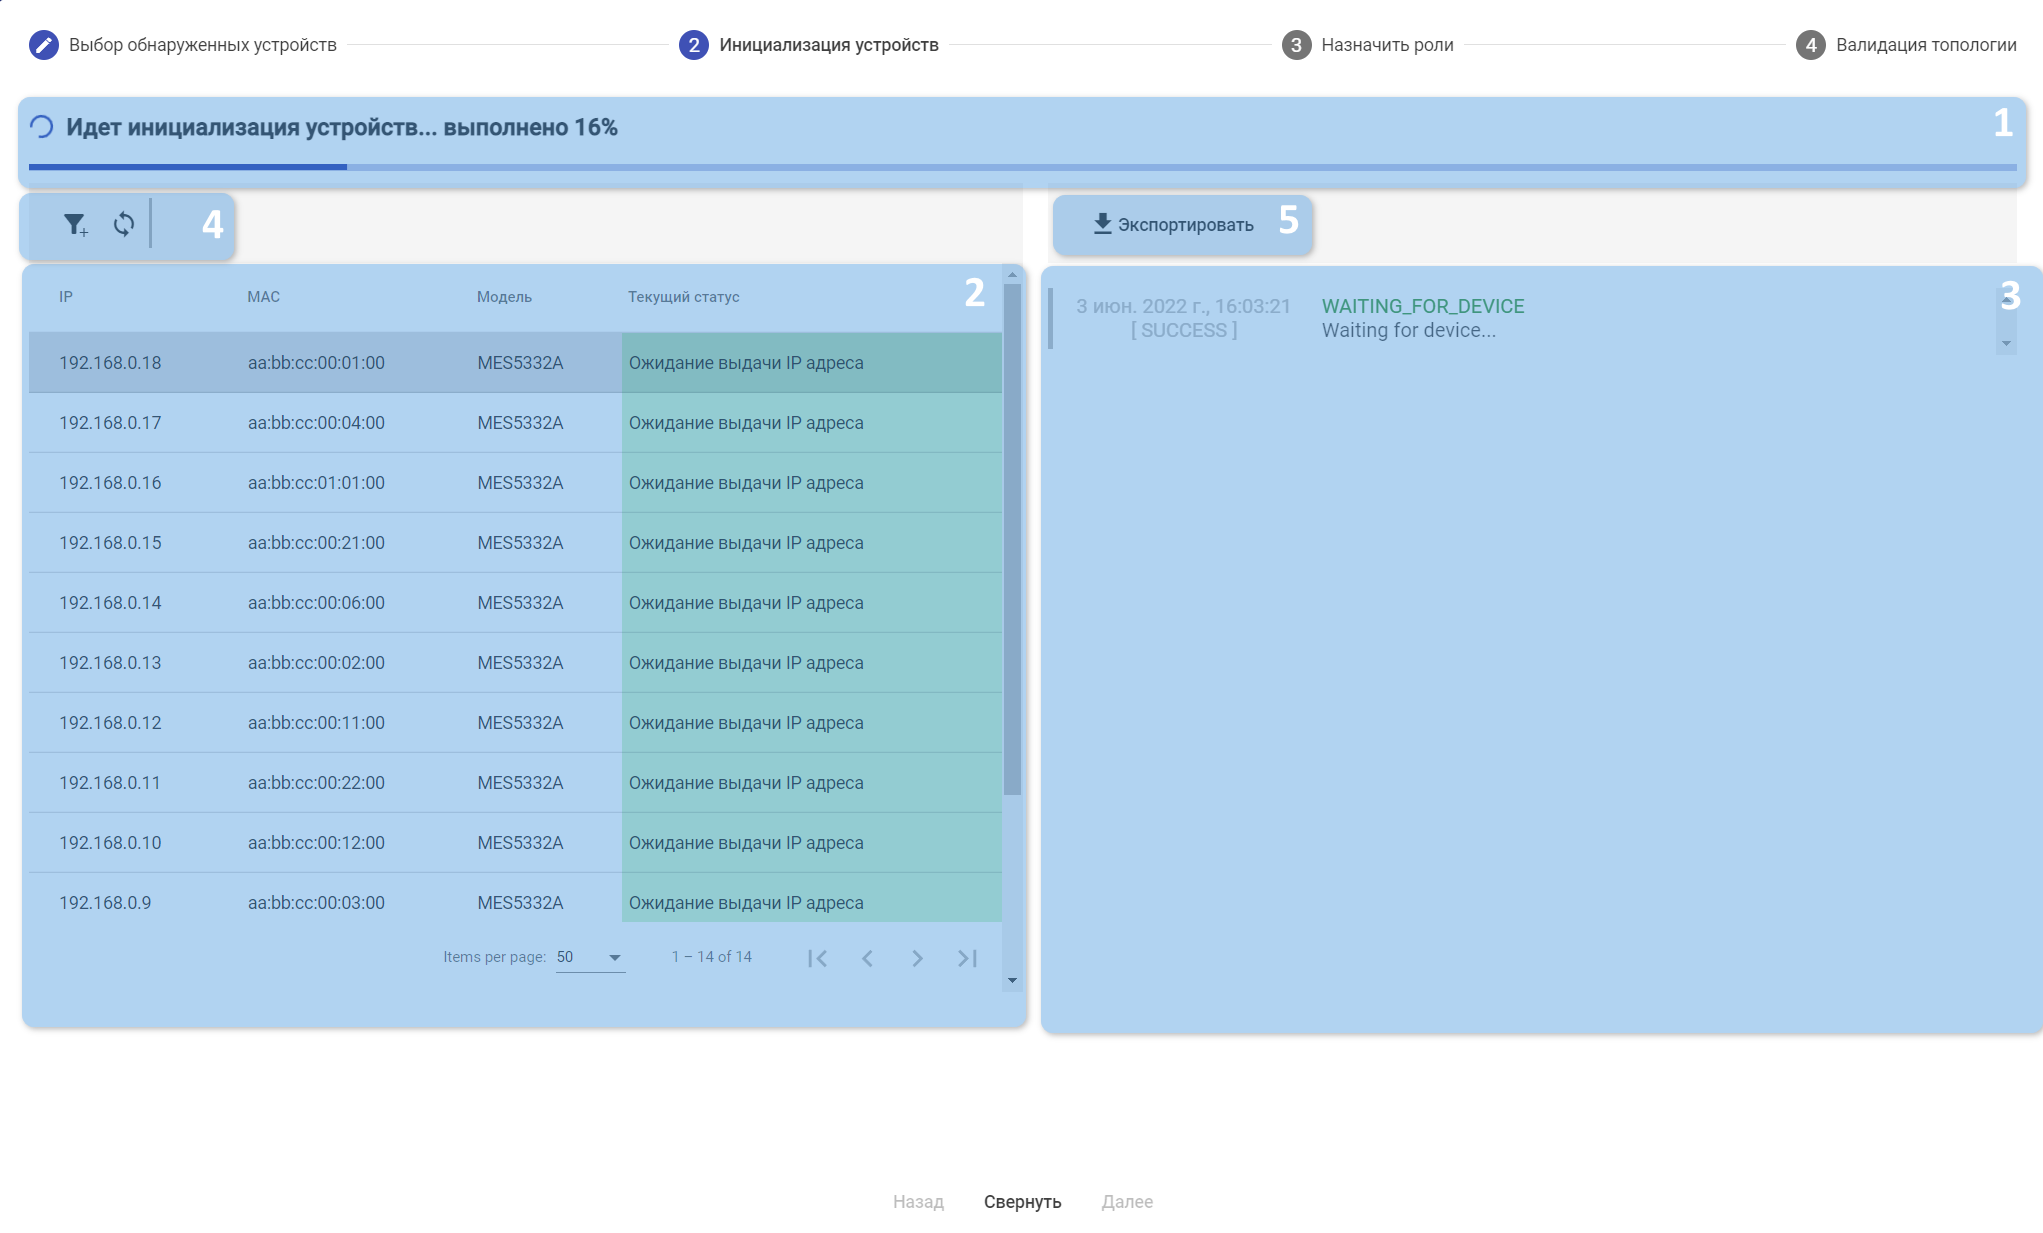Image resolution: width=2043 pixels, height=1233 pixels.
Task: Click log panel scroll down arrow
Action: tap(2006, 344)
